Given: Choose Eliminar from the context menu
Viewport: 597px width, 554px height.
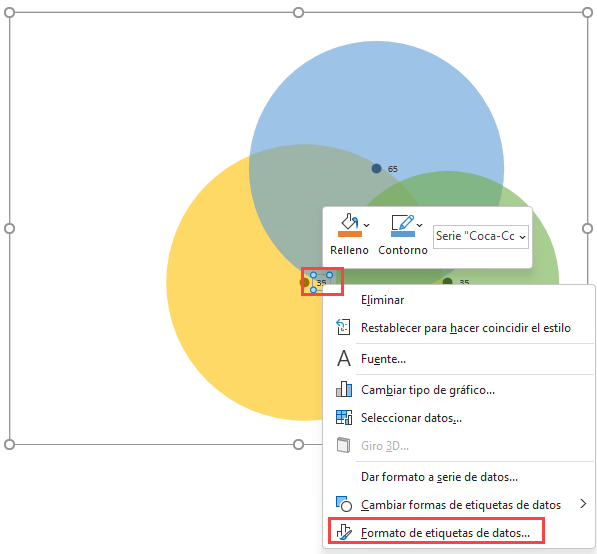Looking at the screenshot, I should [x=382, y=300].
